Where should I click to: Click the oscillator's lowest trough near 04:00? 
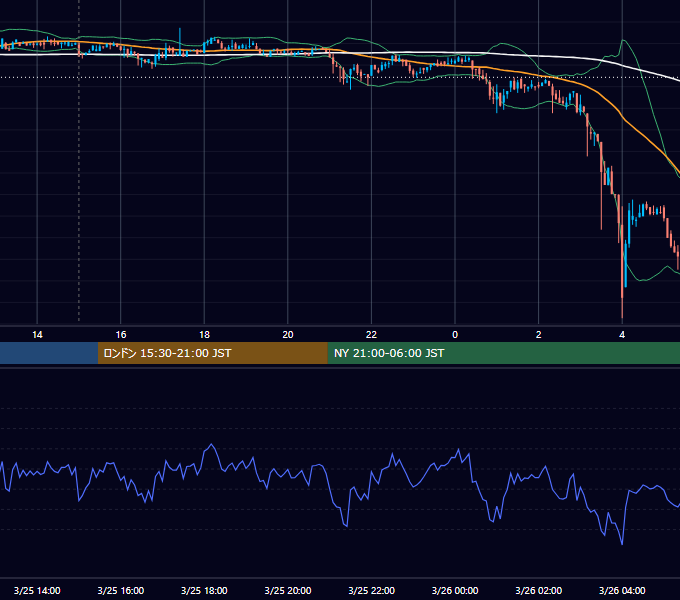click(622, 543)
